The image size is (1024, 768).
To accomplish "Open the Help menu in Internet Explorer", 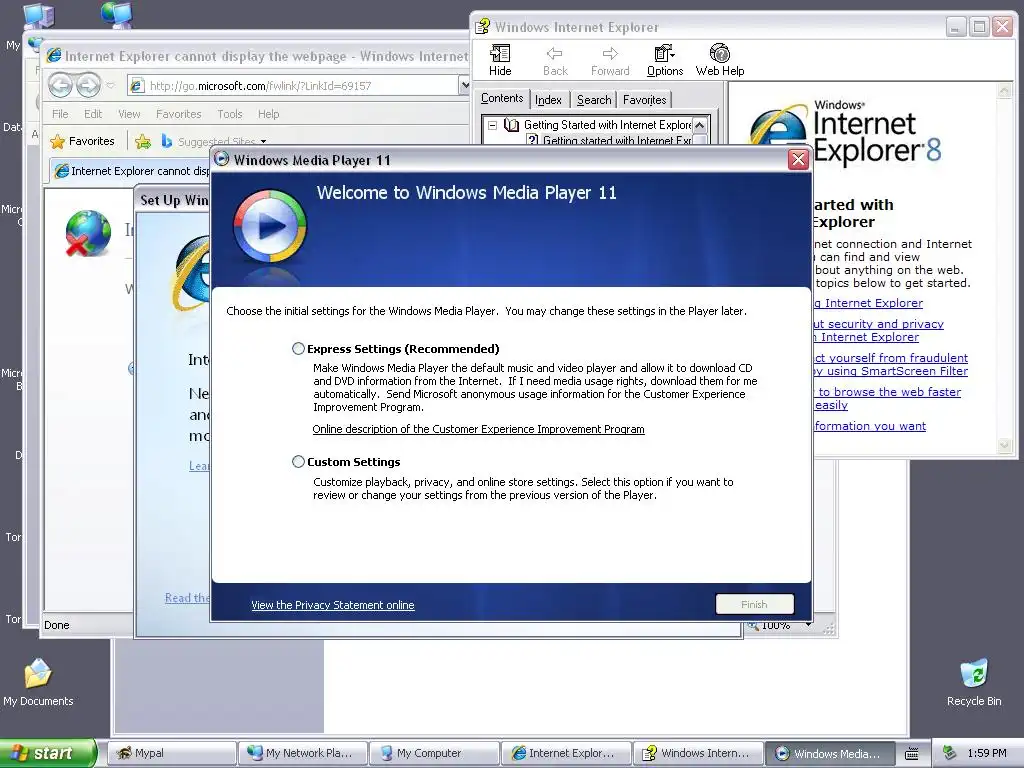I will 268,114.
